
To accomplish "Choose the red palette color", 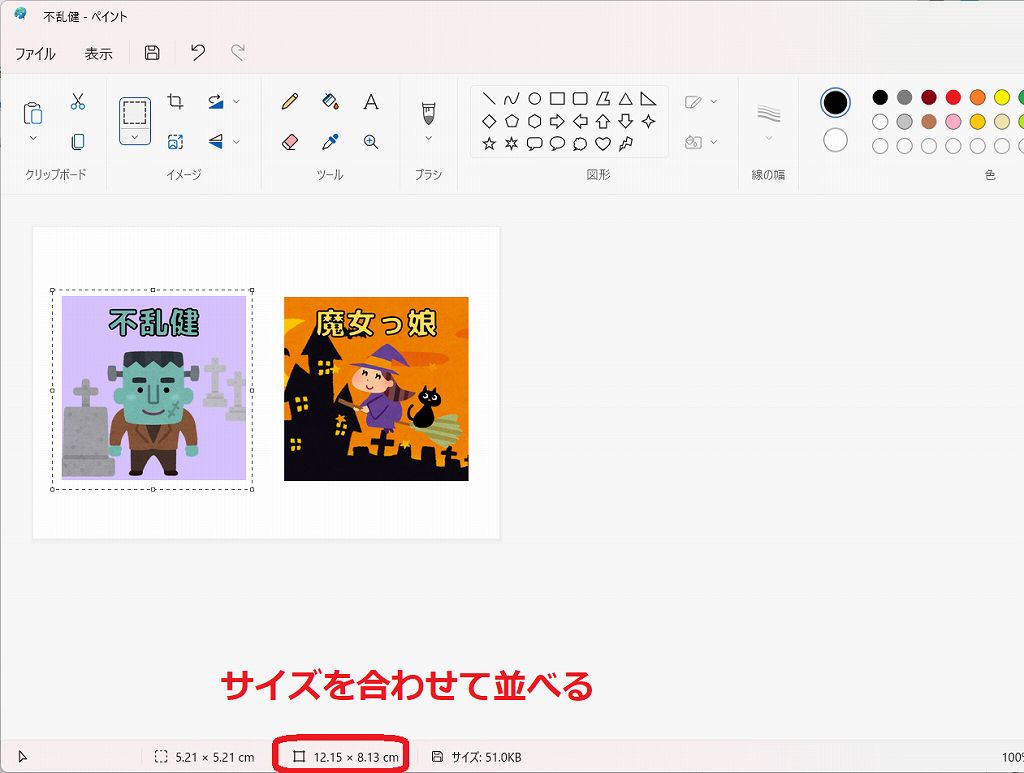I will (953, 97).
